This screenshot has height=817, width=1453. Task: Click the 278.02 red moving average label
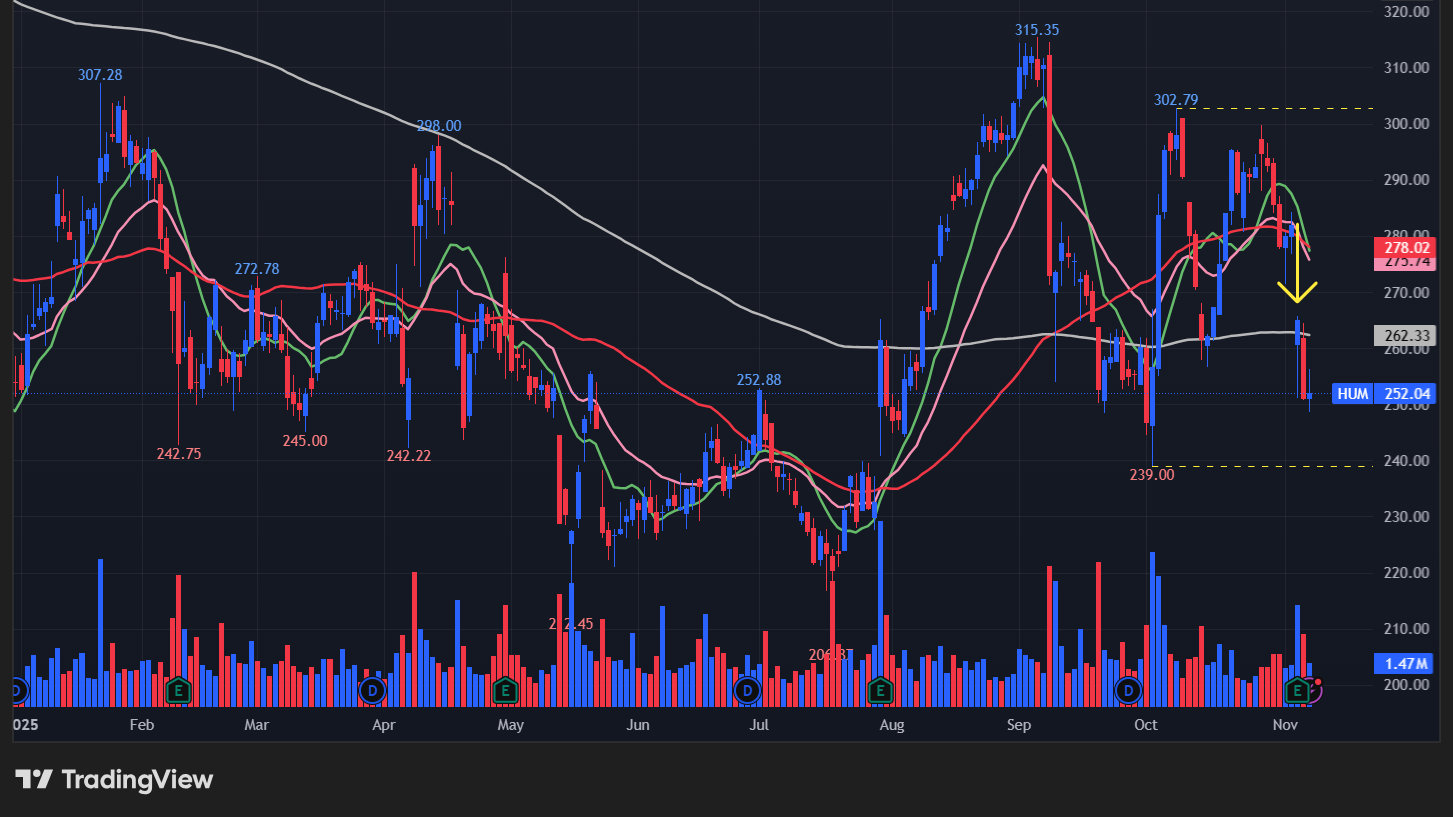click(1407, 247)
